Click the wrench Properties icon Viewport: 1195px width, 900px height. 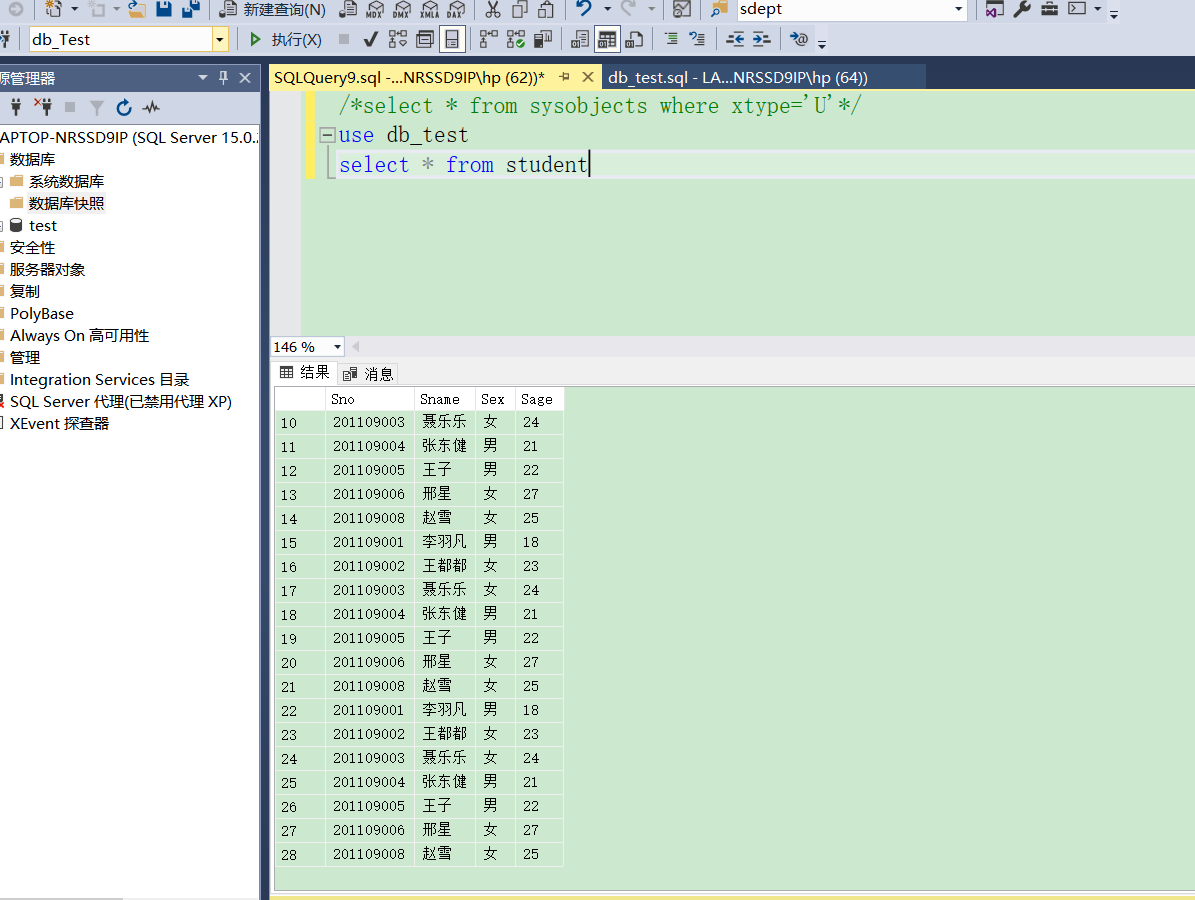(x=1022, y=9)
